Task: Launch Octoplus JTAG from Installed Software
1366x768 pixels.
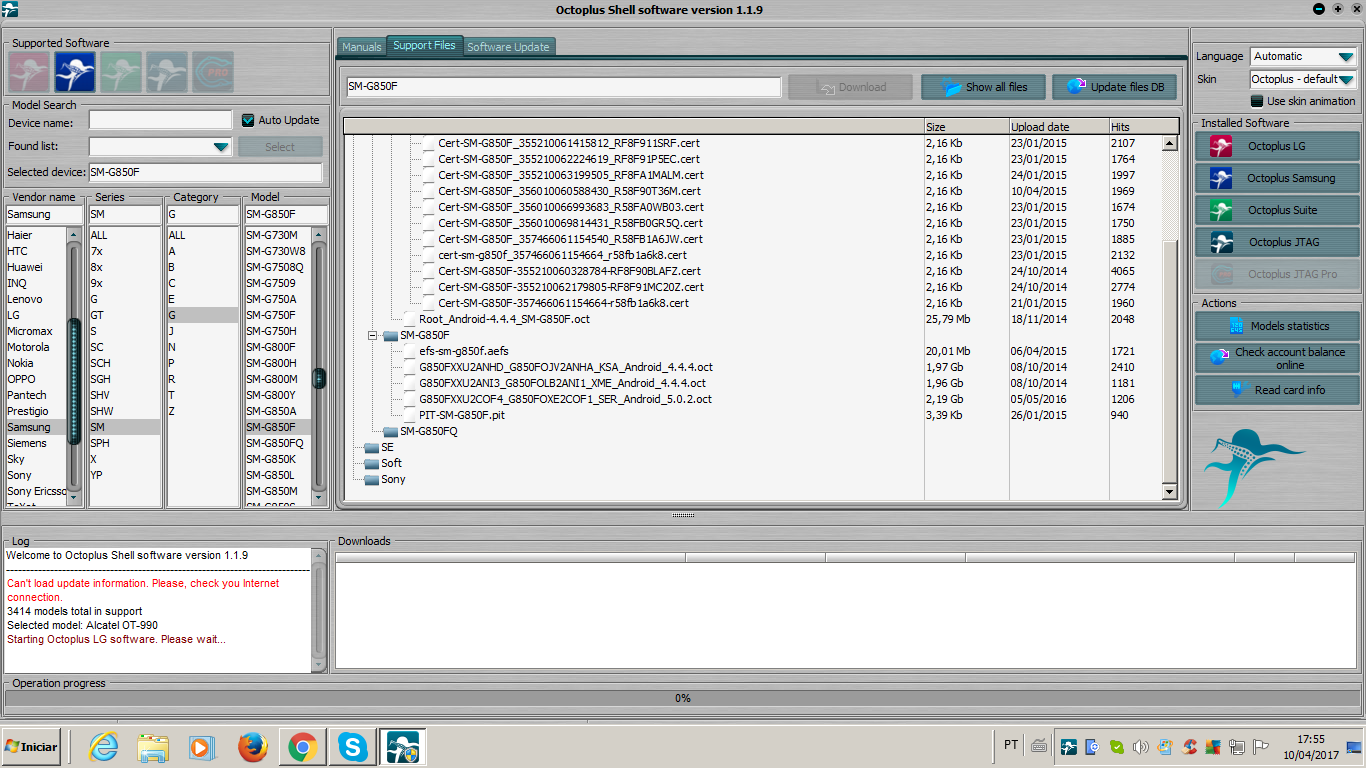Action: pyautogui.click(x=1277, y=242)
